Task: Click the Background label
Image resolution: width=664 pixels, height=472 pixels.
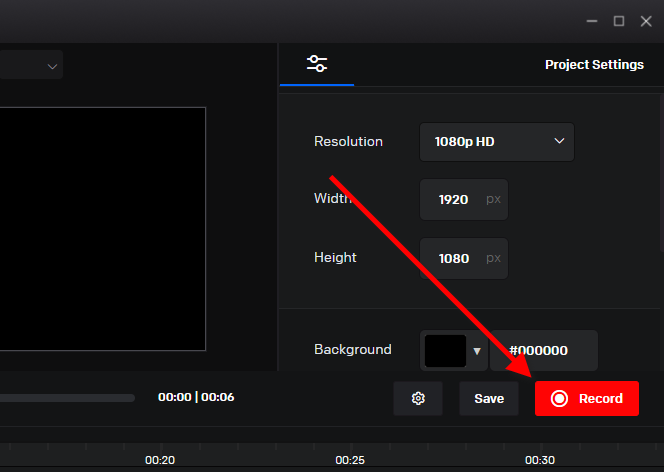Action: (x=353, y=349)
